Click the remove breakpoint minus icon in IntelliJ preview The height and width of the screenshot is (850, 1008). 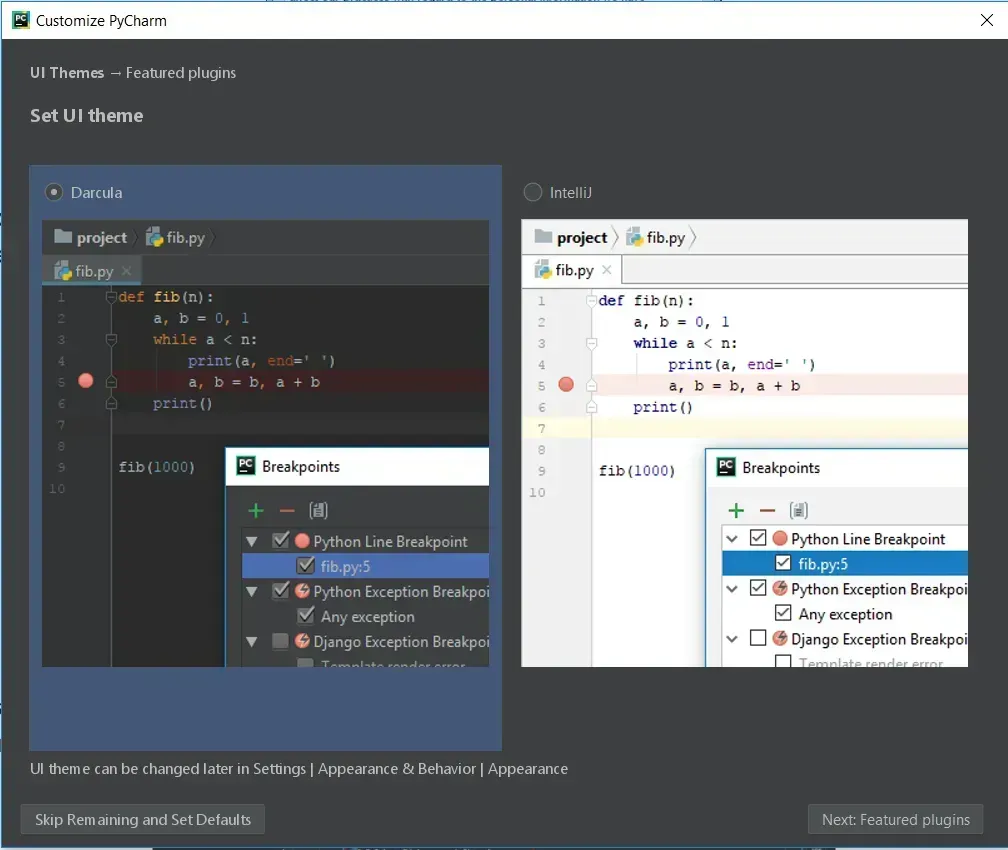click(767, 511)
